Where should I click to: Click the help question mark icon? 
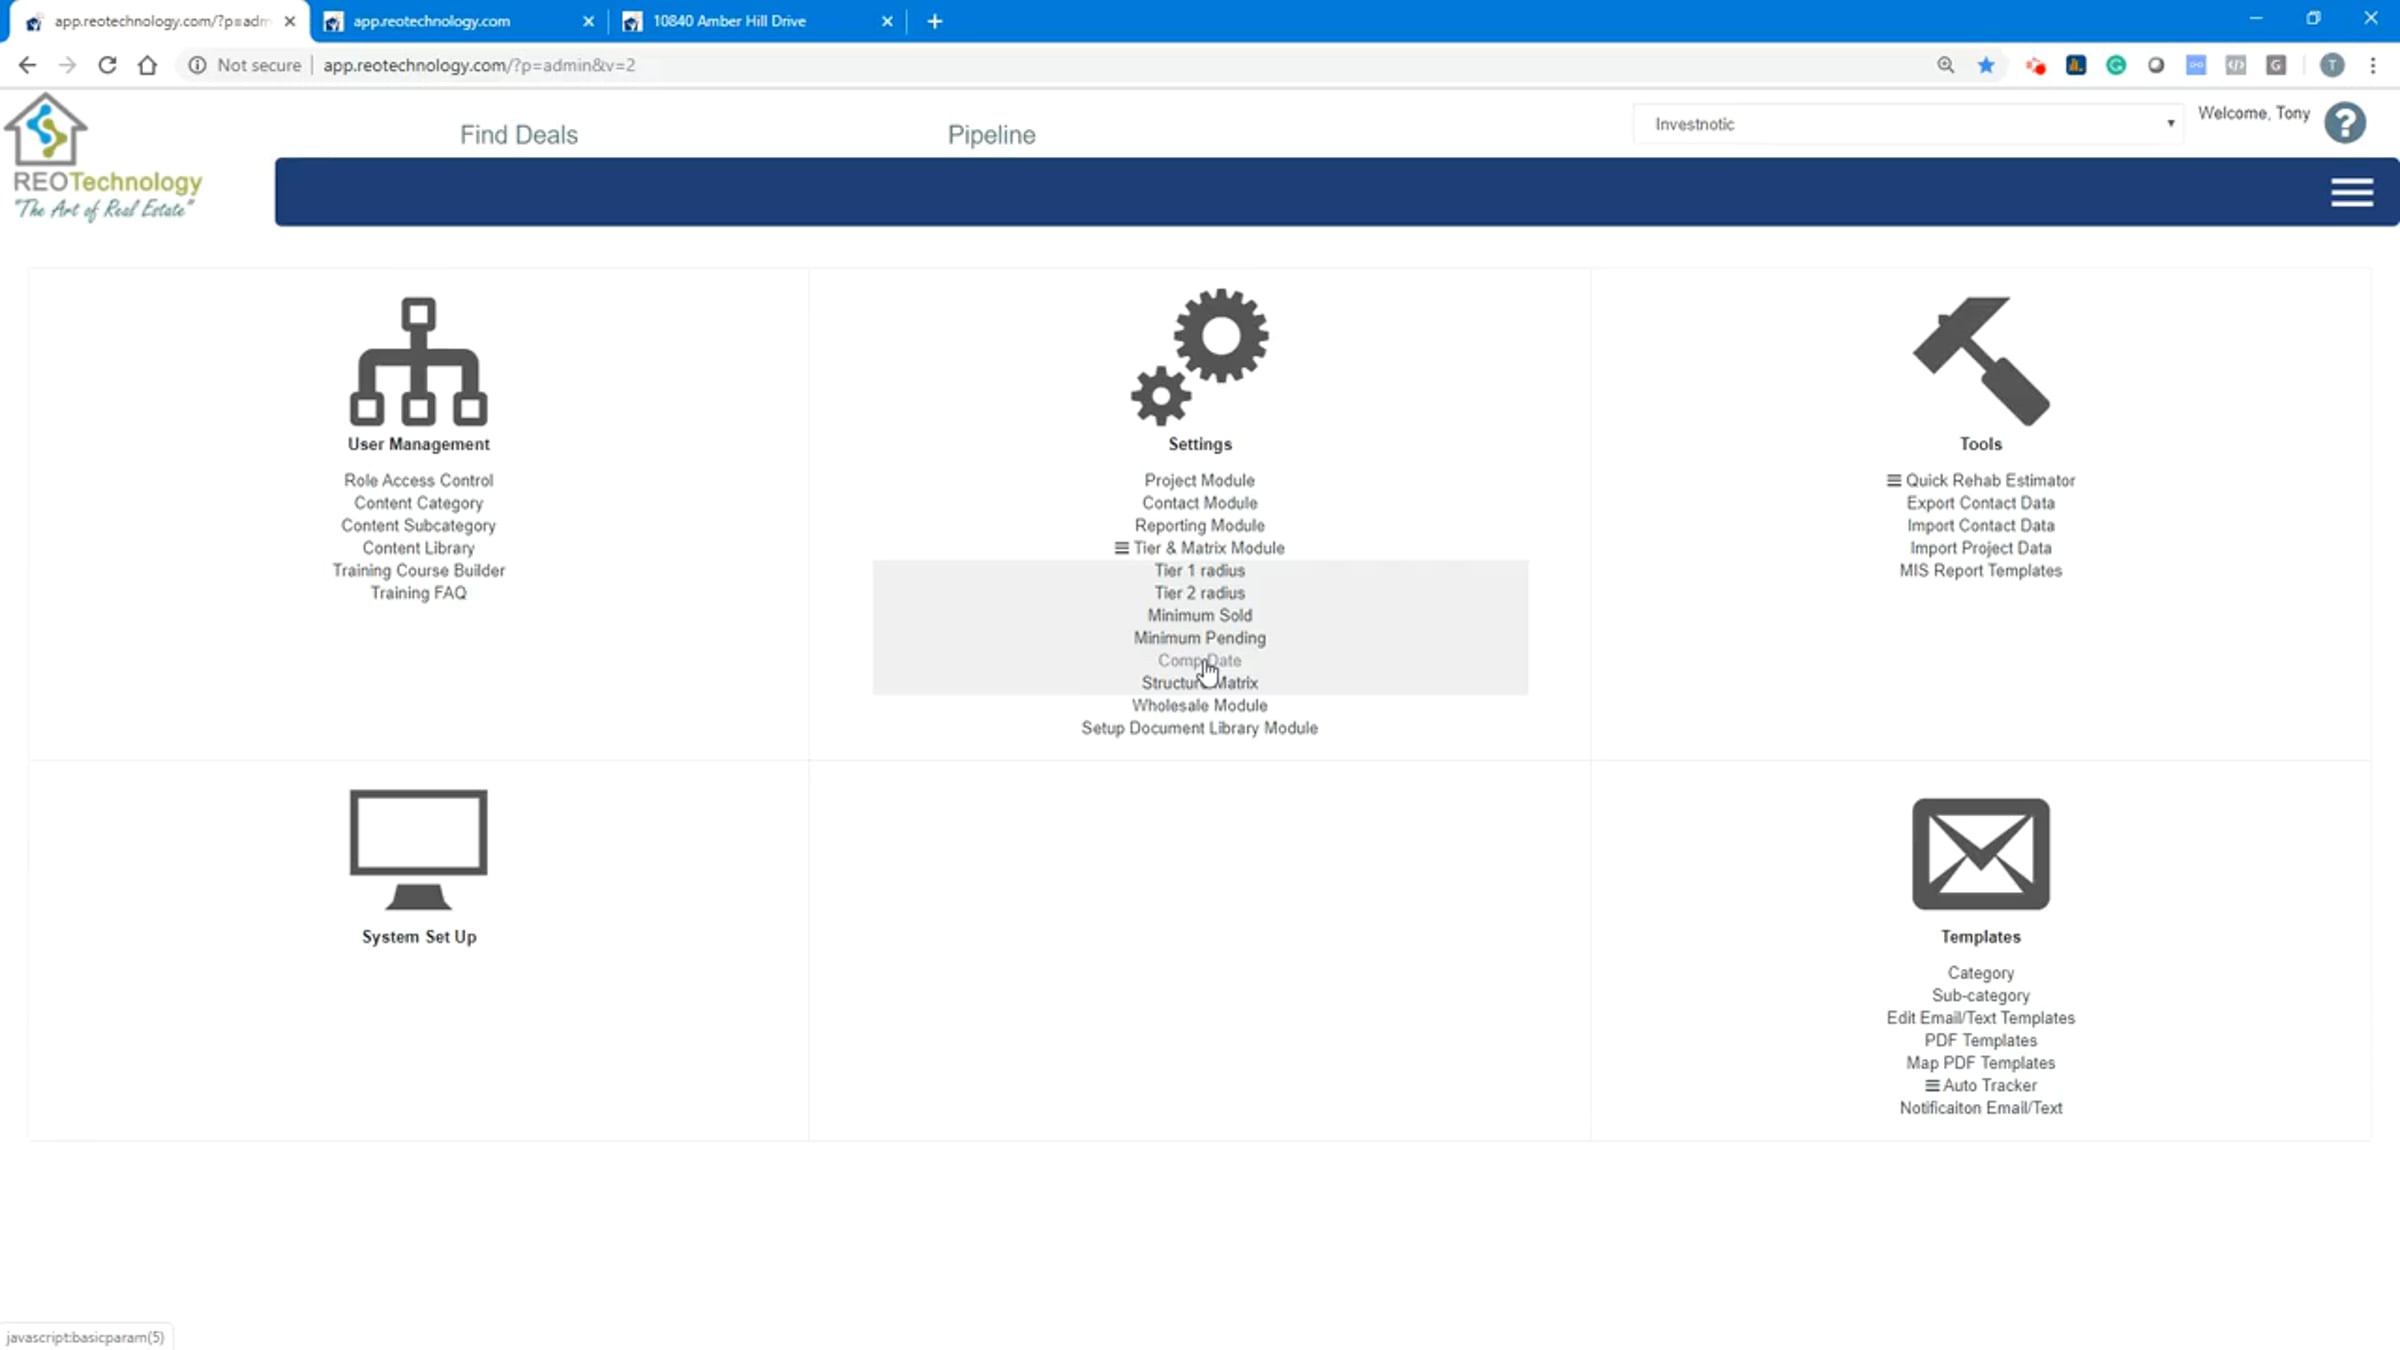pyautogui.click(x=2344, y=123)
